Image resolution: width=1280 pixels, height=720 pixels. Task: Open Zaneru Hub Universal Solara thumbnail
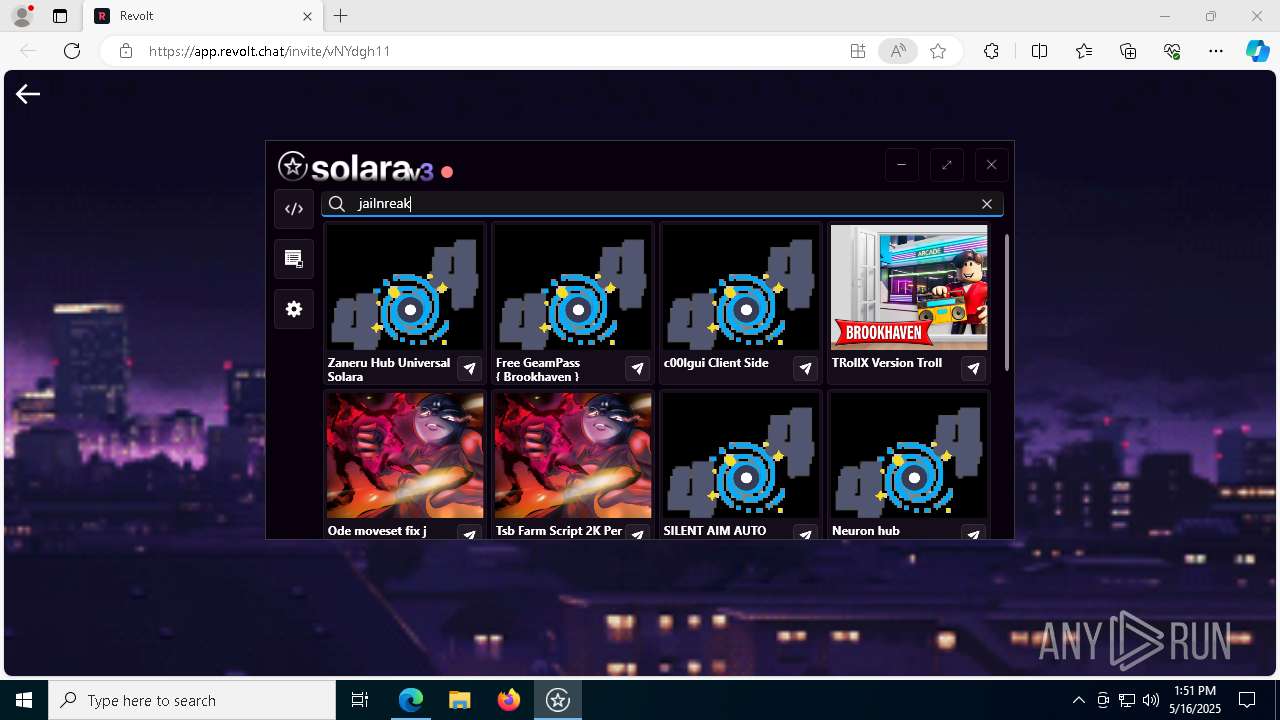[x=405, y=288]
